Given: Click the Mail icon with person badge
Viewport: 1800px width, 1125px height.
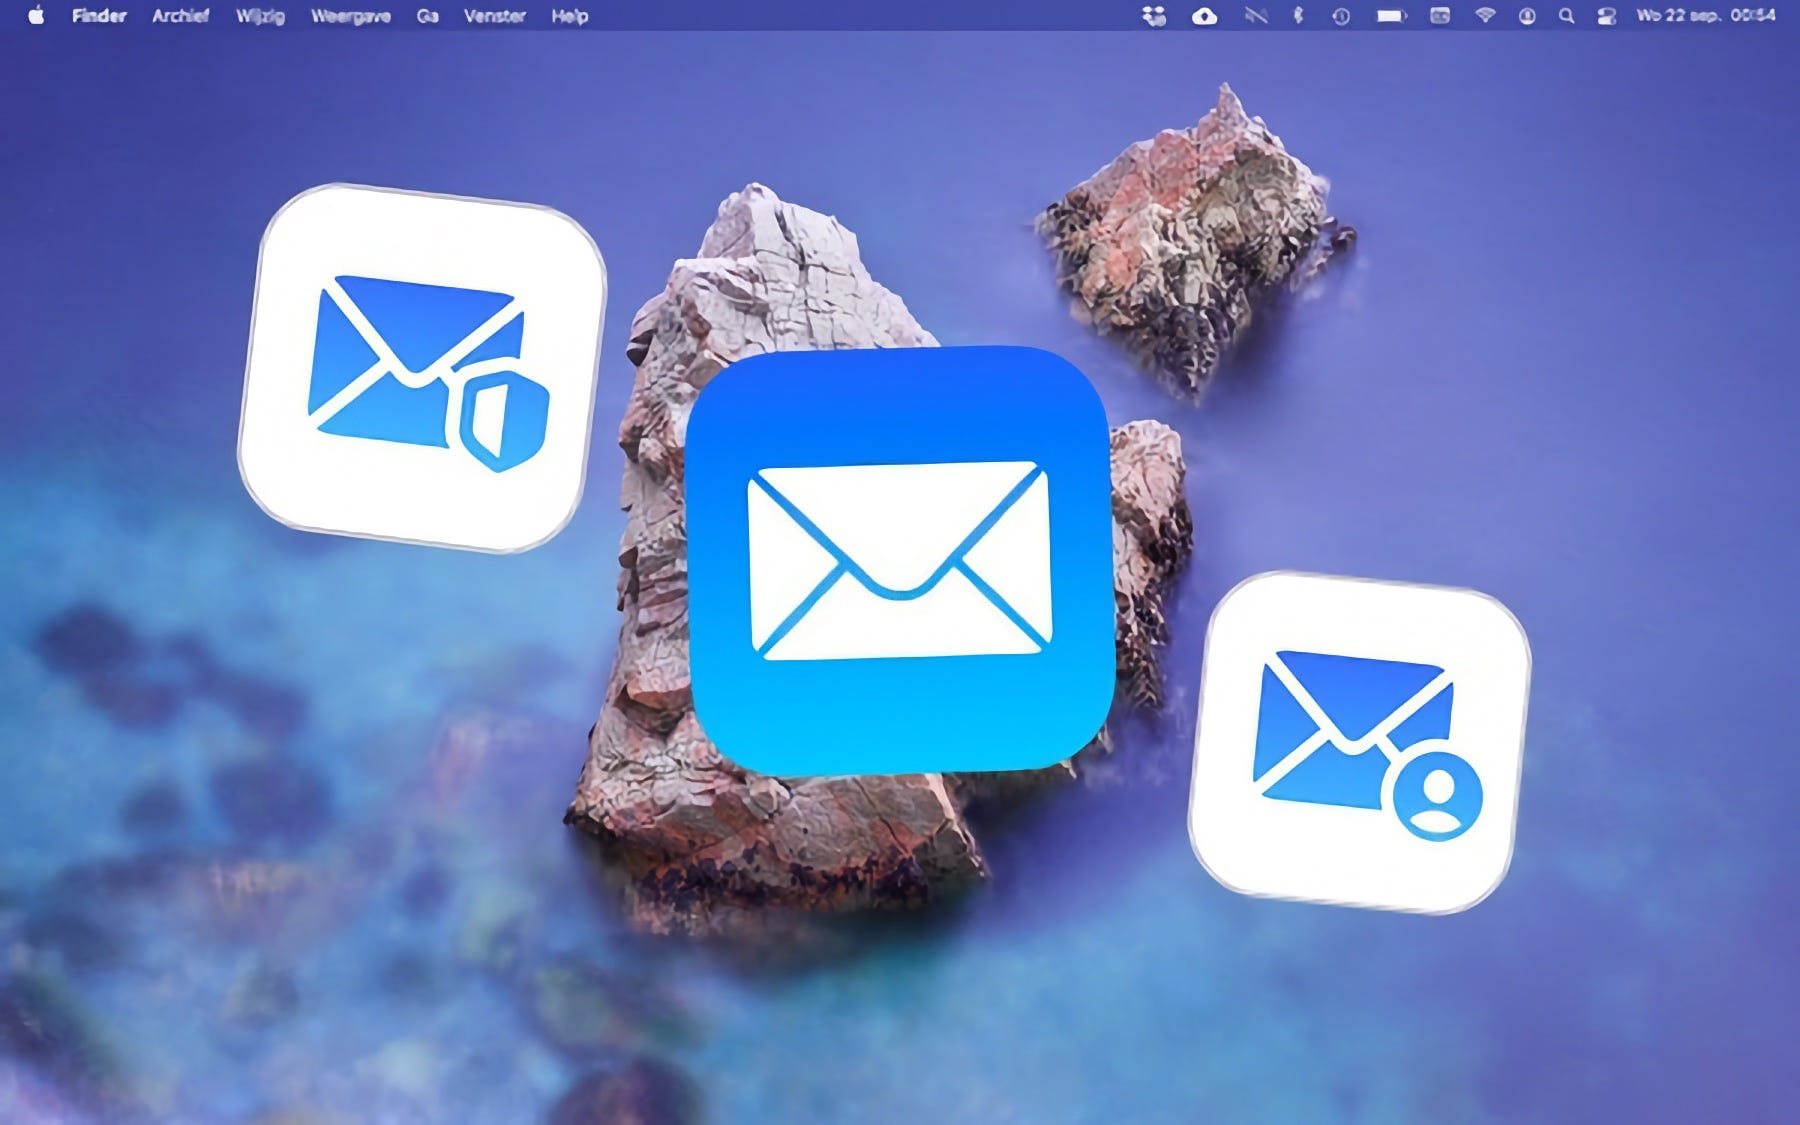Looking at the screenshot, I should click(1360, 742).
